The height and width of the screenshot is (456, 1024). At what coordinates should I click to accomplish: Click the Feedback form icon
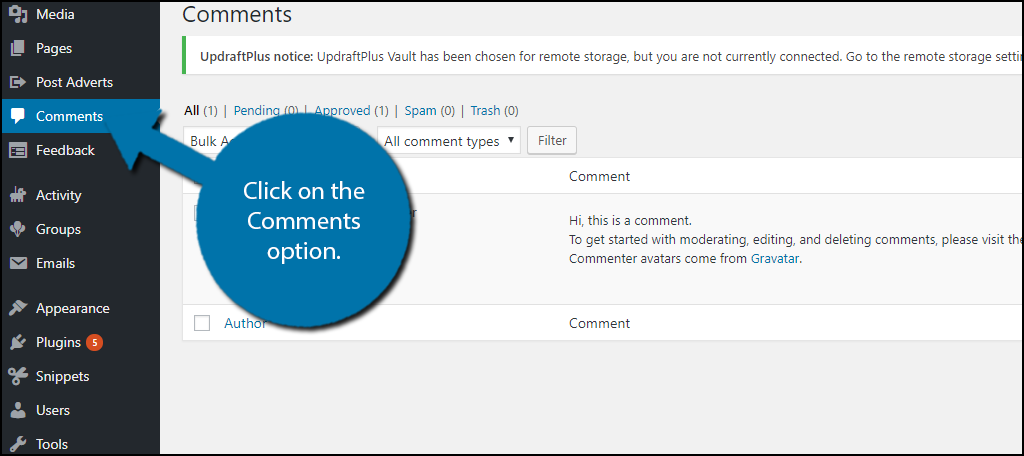point(18,150)
